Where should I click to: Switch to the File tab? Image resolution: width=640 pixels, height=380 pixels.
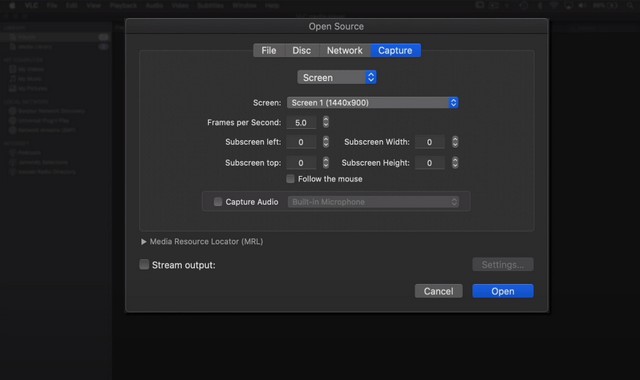point(269,50)
